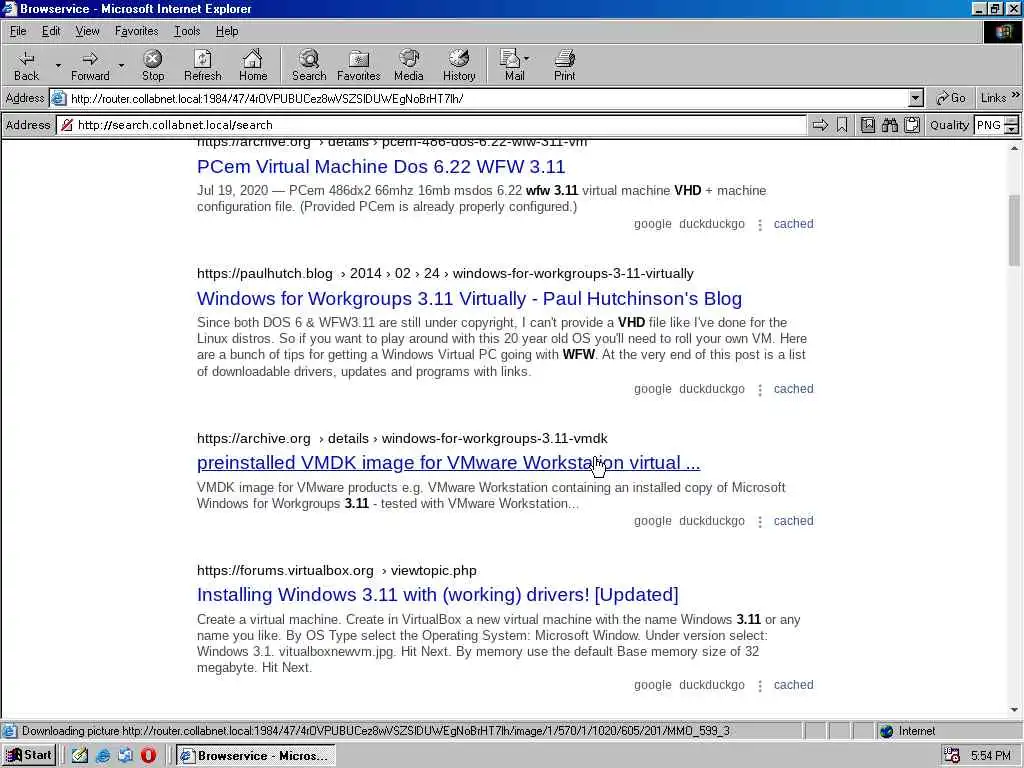Open the Media toolbar button

409,65
